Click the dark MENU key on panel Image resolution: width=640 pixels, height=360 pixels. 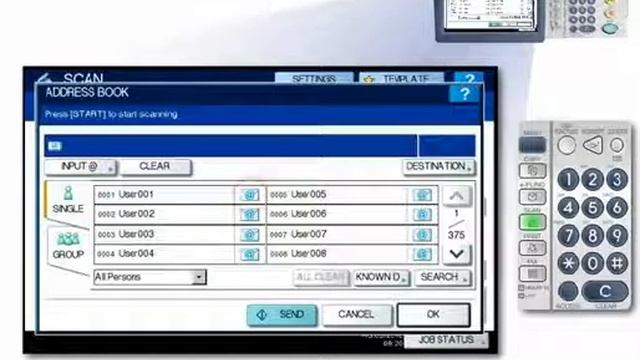(532, 145)
